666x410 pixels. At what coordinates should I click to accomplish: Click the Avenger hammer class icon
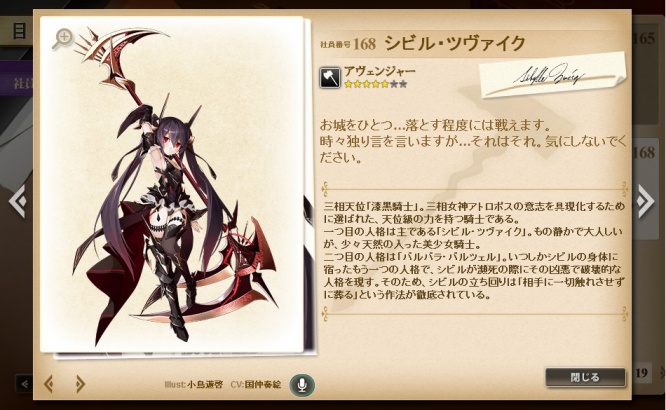pyautogui.click(x=330, y=77)
